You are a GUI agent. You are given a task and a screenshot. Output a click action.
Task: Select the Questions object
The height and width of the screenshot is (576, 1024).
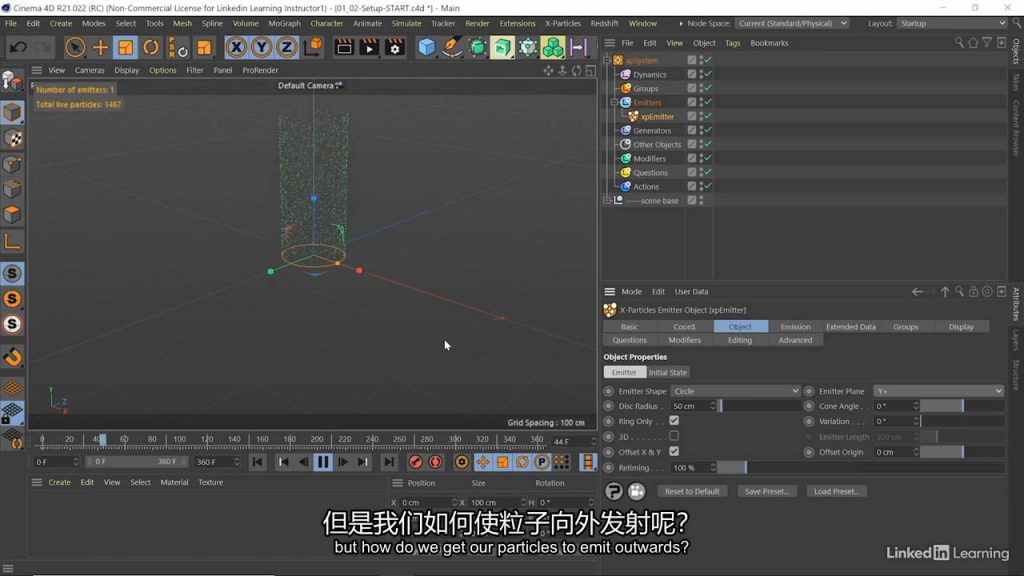click(x=650, y=172)
